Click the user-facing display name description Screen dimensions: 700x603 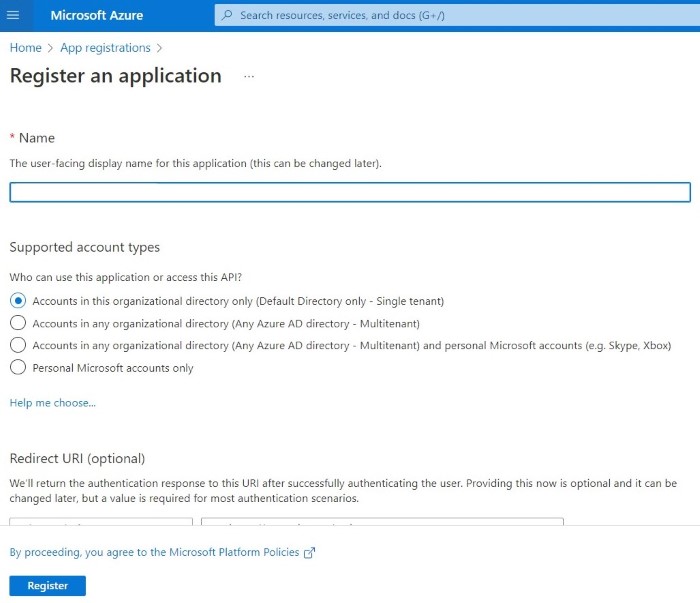196,163
